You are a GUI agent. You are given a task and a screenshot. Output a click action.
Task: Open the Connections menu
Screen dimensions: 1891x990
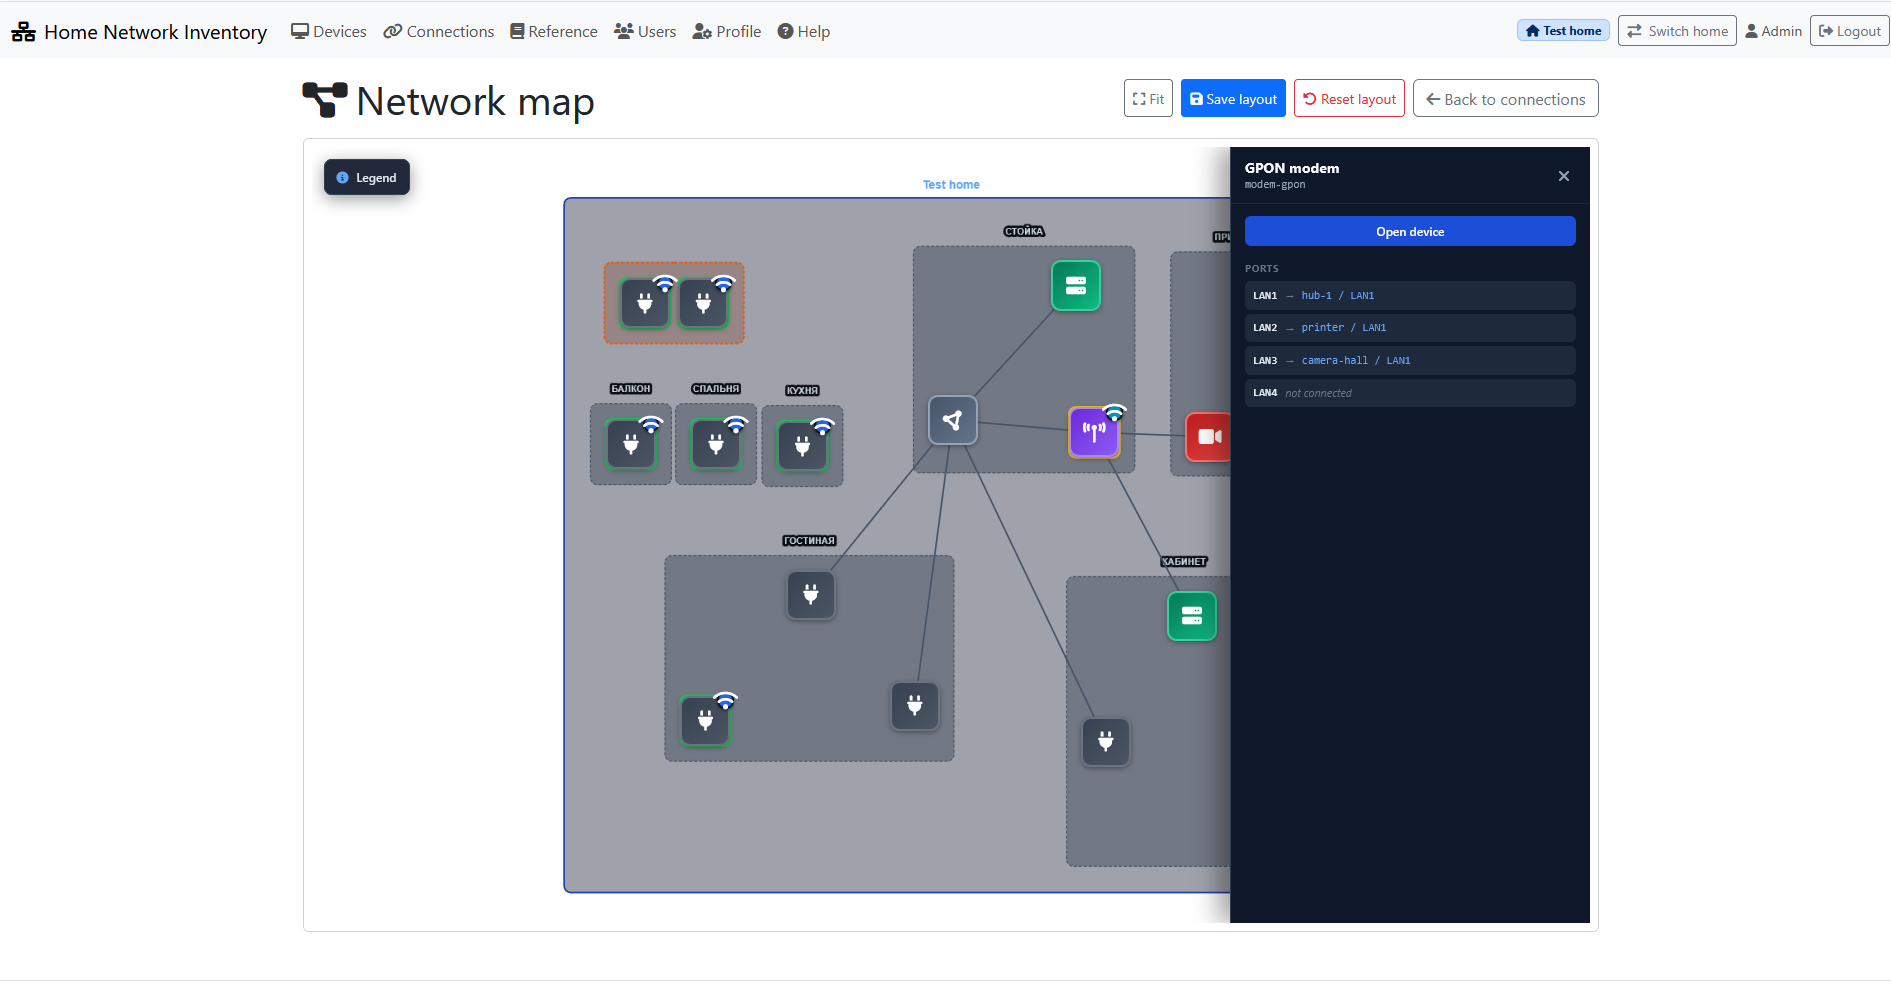coord(439,31)
